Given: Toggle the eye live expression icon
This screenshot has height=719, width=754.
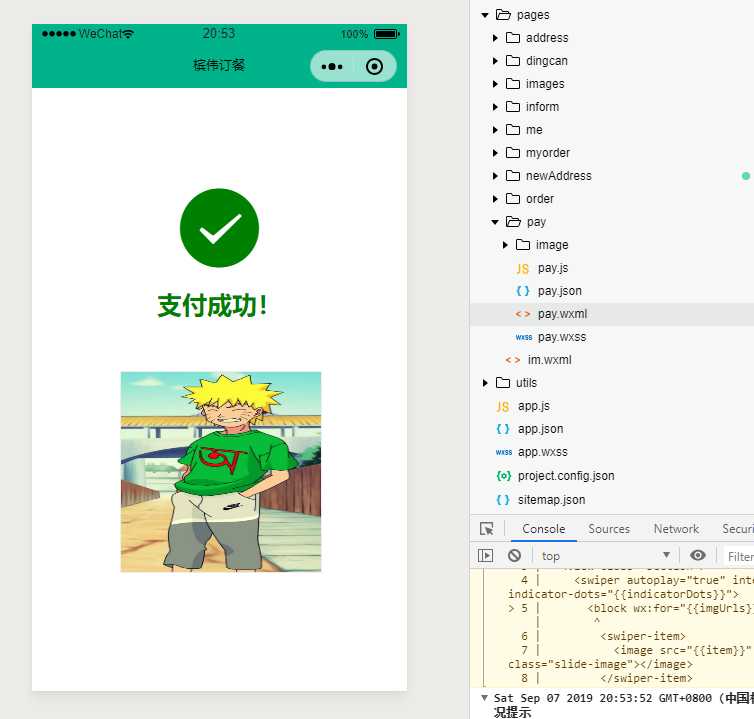Looking at the screenshot, I should point(697,555).
